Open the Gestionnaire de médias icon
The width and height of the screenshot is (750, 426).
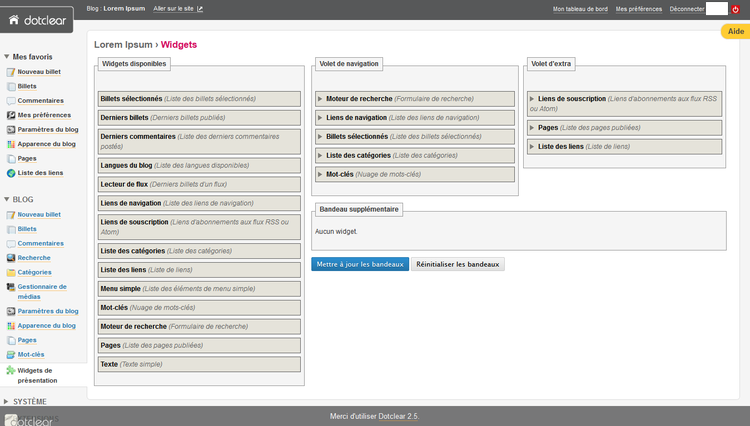click(11, 287)
